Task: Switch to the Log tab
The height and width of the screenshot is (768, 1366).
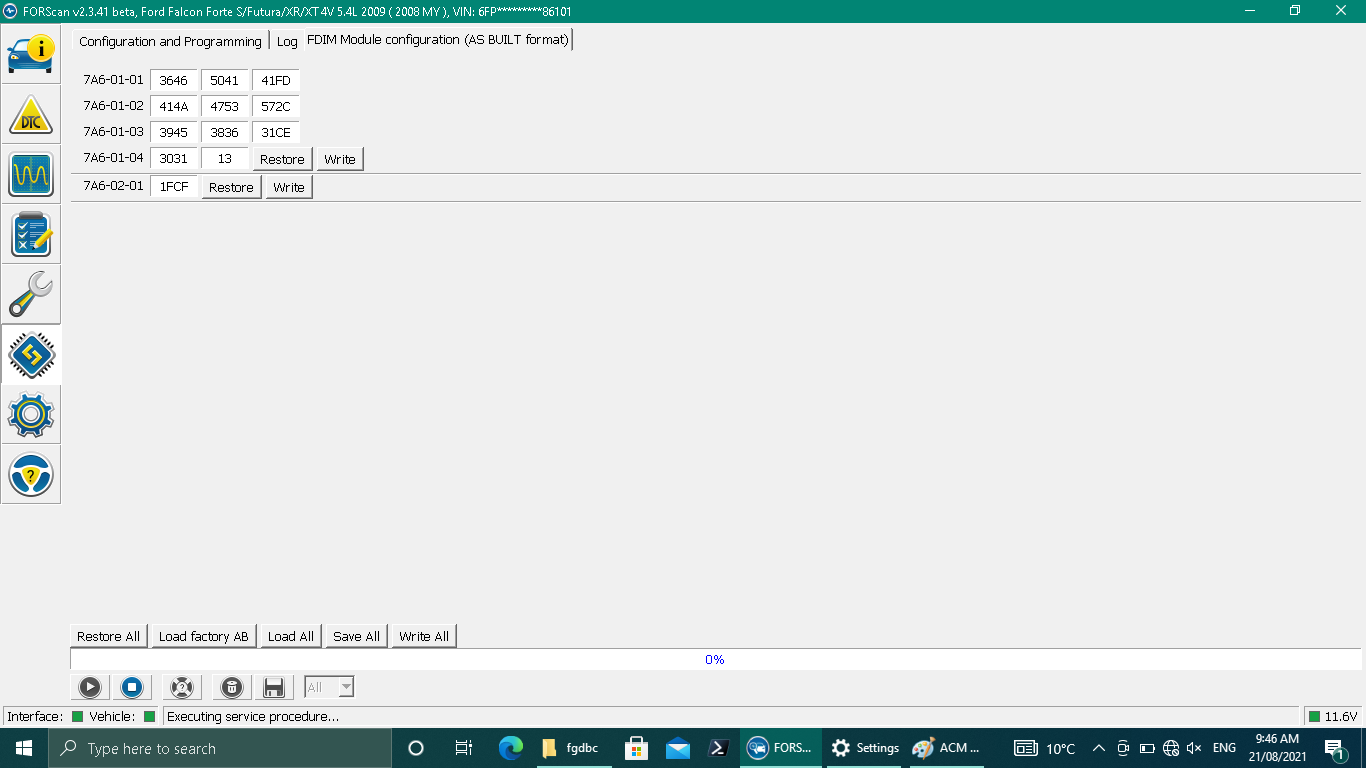Action: 287,41
